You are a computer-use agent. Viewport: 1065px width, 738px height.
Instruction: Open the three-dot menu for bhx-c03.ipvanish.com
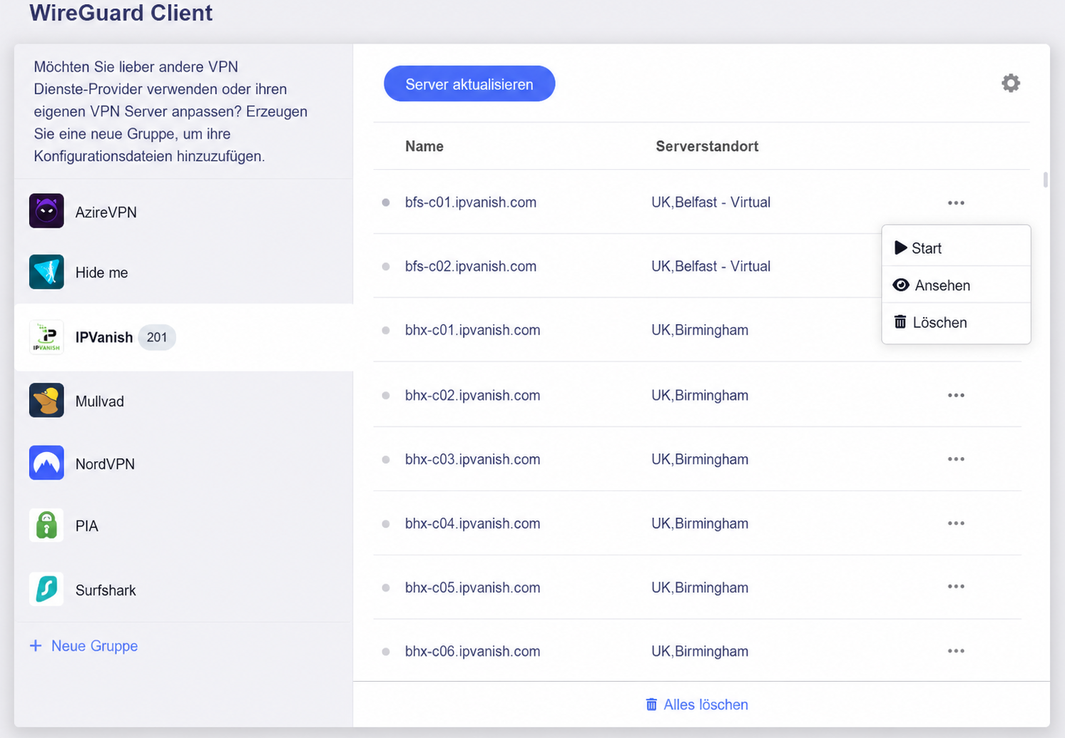956,459
